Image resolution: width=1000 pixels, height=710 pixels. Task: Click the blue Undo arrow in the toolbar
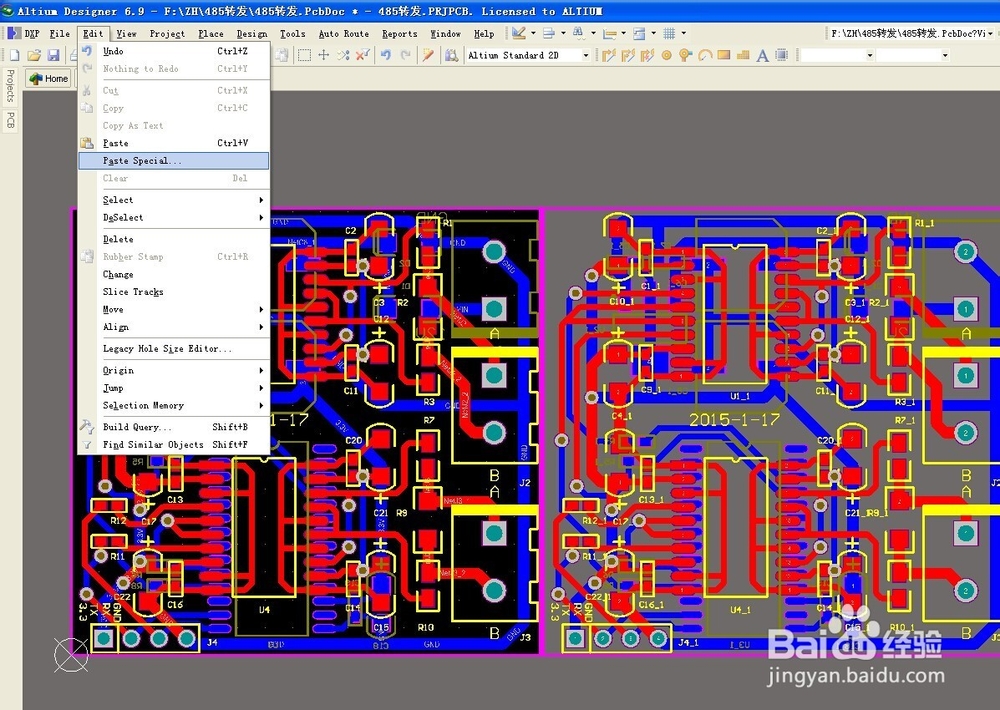386,55
